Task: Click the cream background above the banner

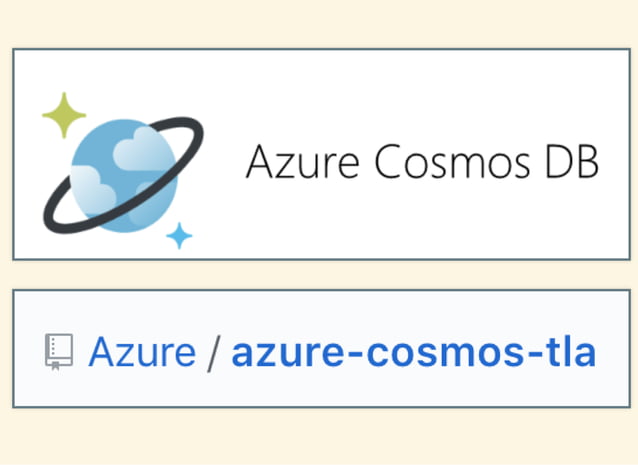Action: point(319,24)
